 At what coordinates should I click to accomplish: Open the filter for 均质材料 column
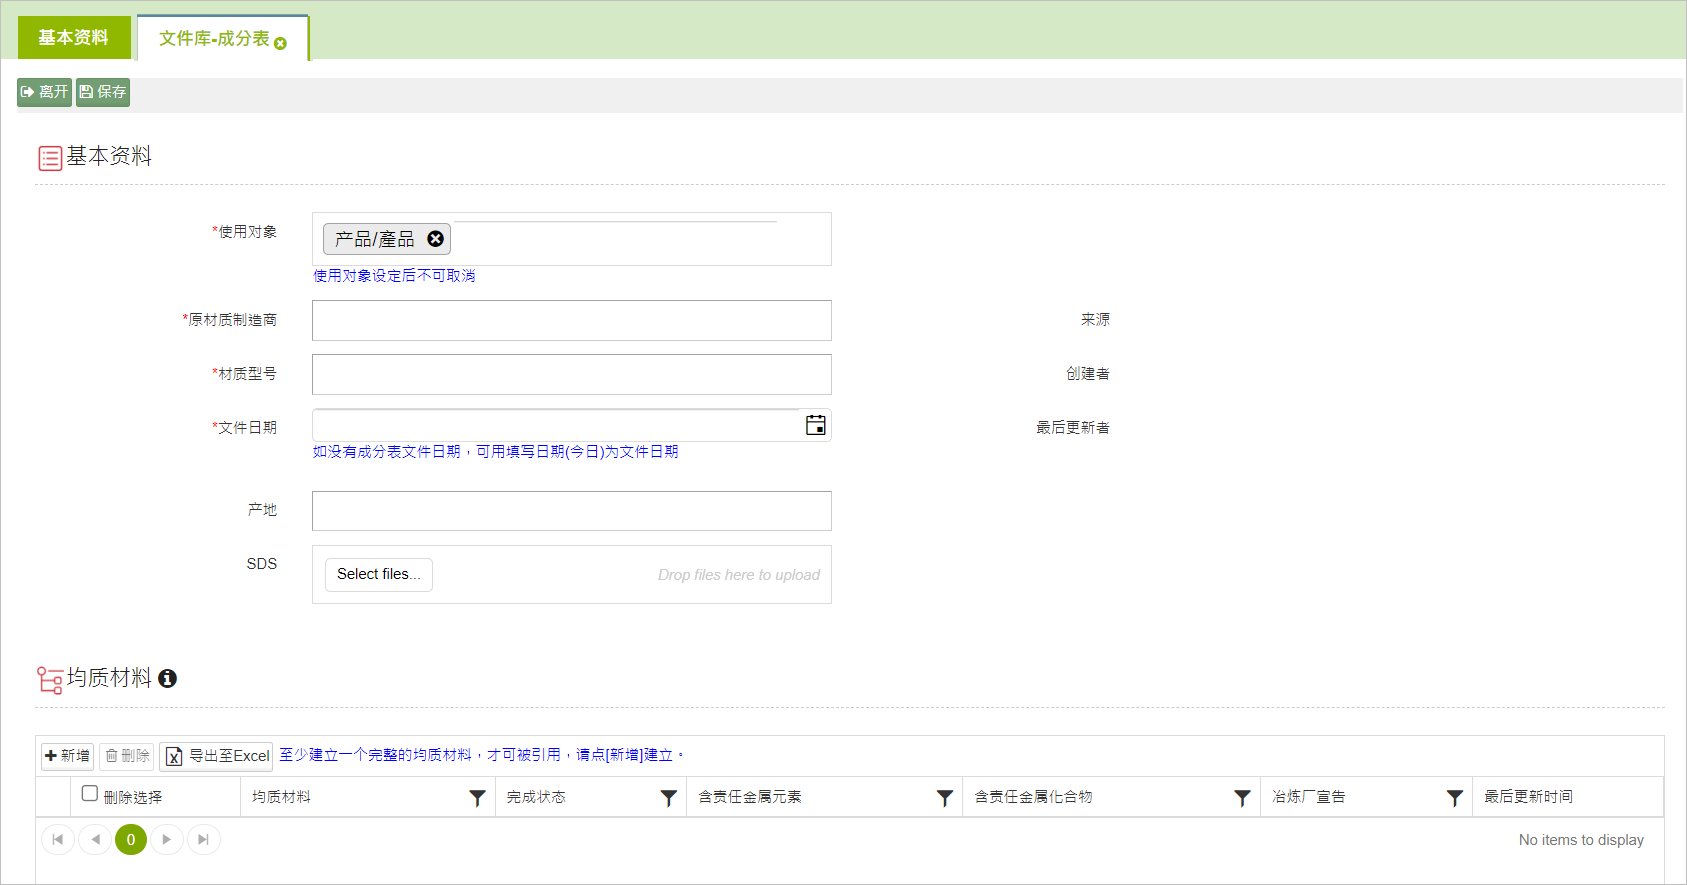tap(477, 798)
